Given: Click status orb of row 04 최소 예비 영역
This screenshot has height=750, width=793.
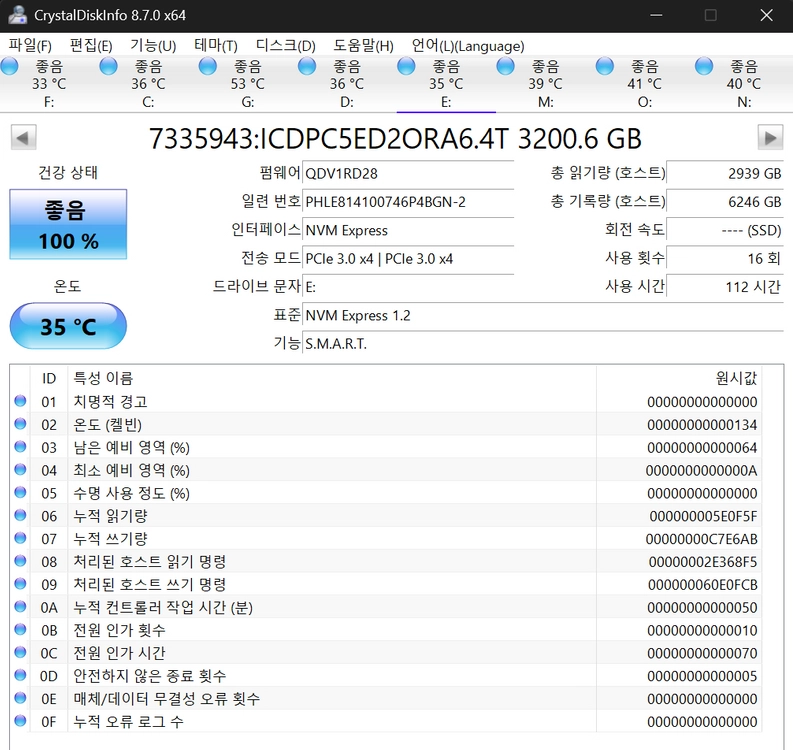Looking at the screenshot, I should 20,469.
